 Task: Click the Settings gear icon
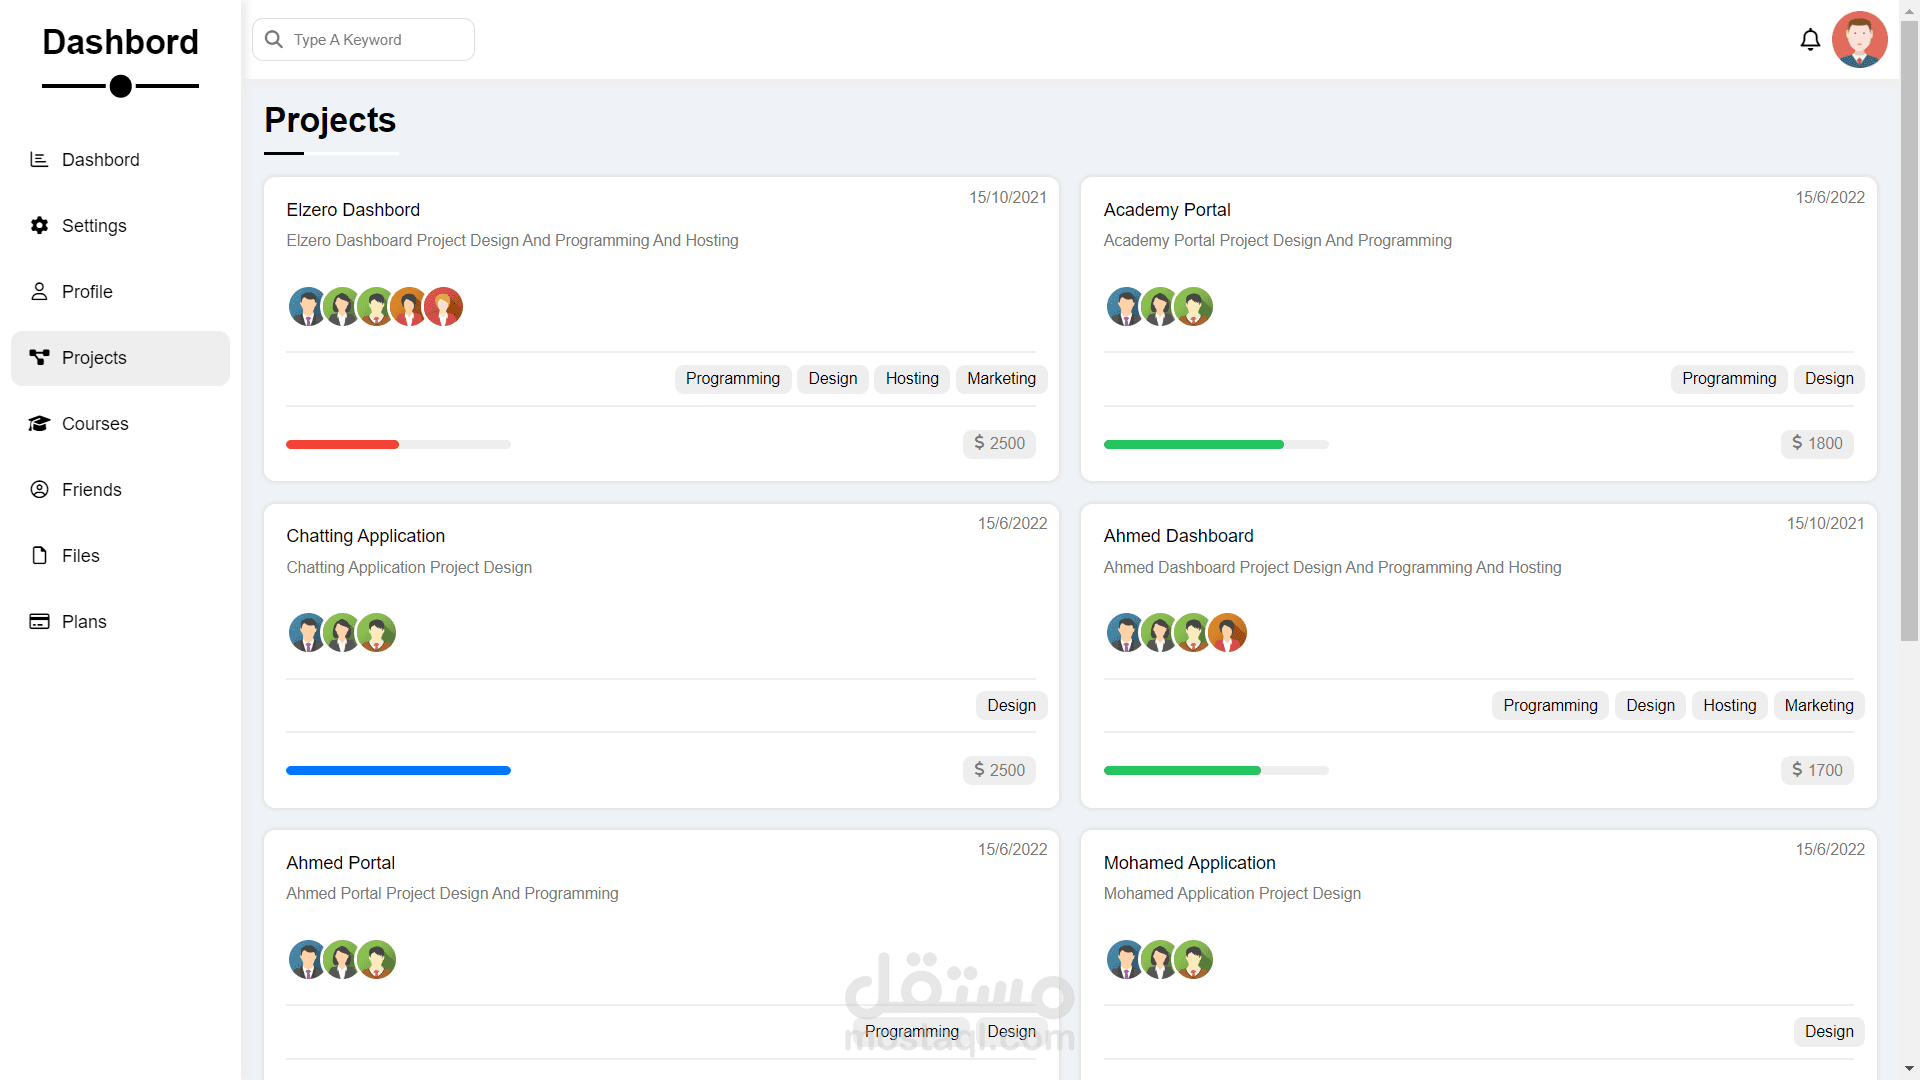point(39,226)
